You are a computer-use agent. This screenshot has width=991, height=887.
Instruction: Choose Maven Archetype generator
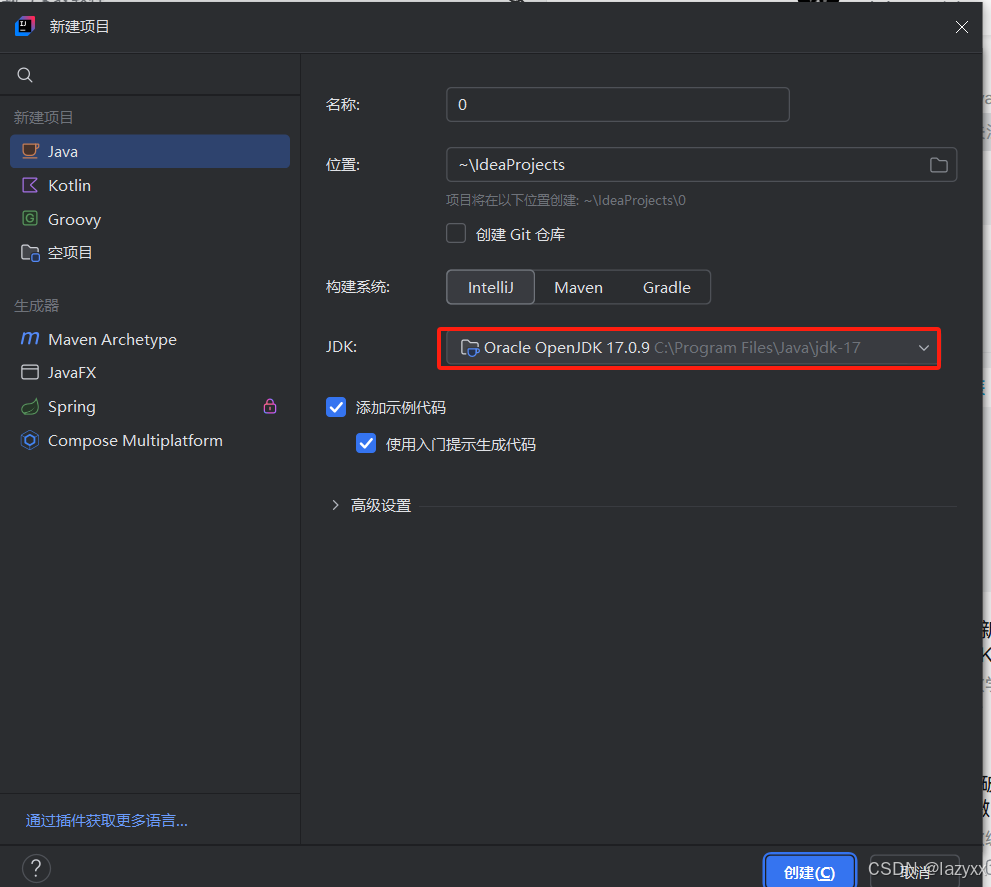coord(150,339)
